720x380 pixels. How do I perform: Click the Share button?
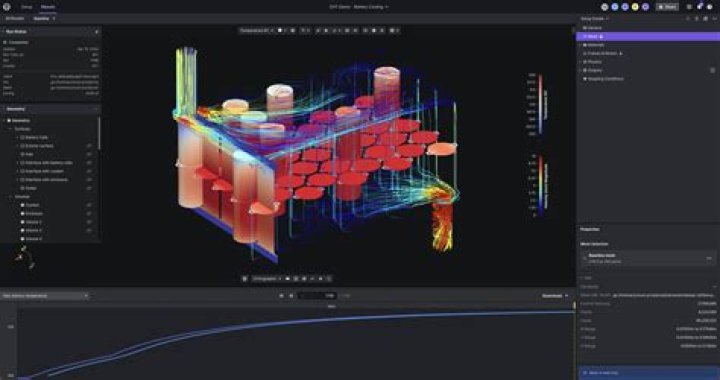pyautogui.click(x=667, y=7)
